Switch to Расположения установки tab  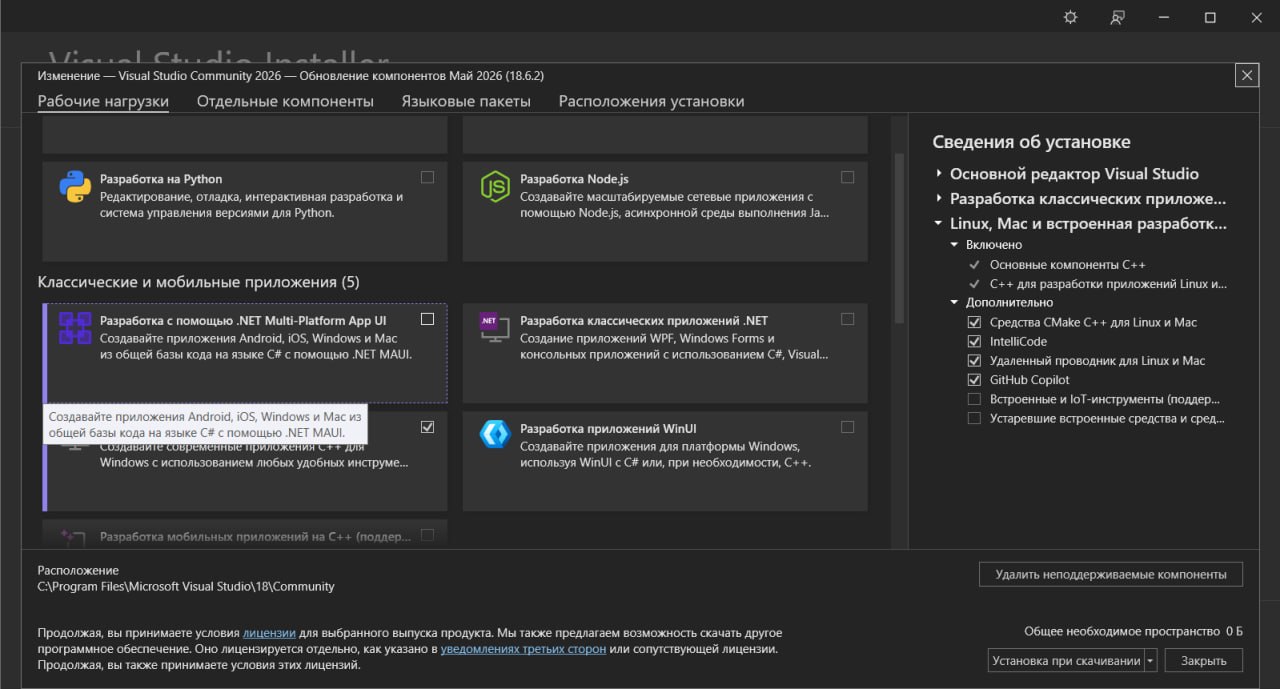[651, 101]
